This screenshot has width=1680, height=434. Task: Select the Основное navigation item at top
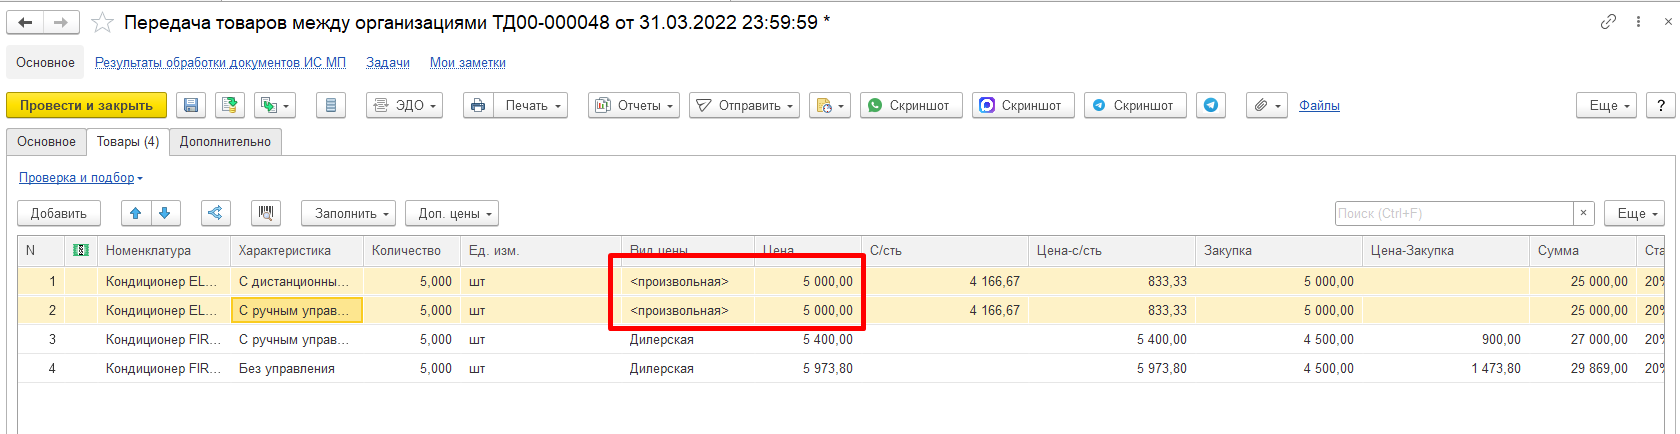45,62
